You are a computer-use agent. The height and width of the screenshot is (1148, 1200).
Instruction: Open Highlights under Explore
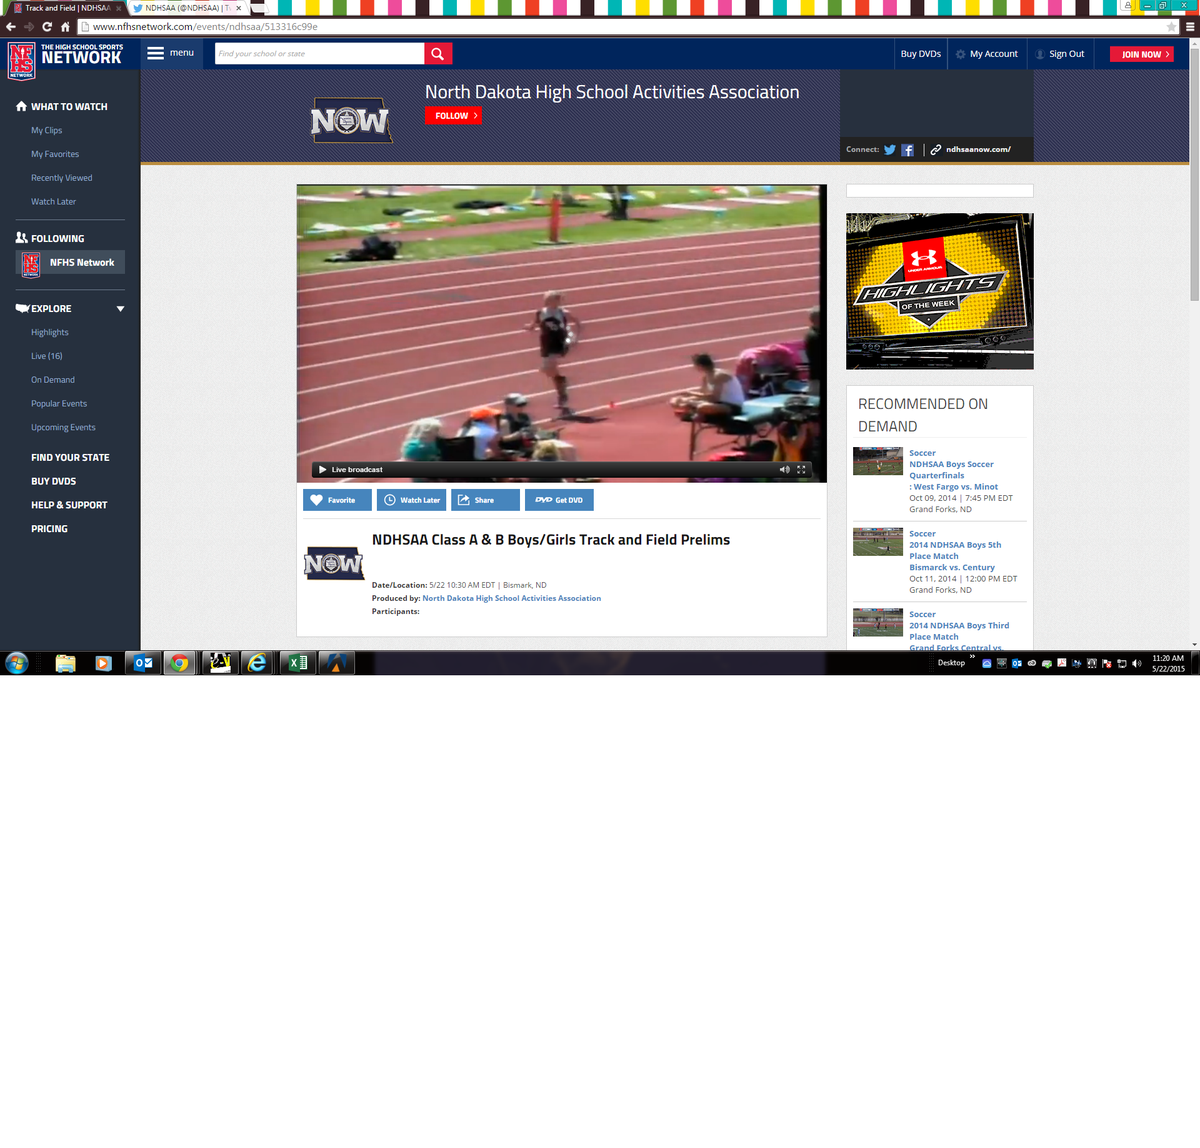point(50,333)
